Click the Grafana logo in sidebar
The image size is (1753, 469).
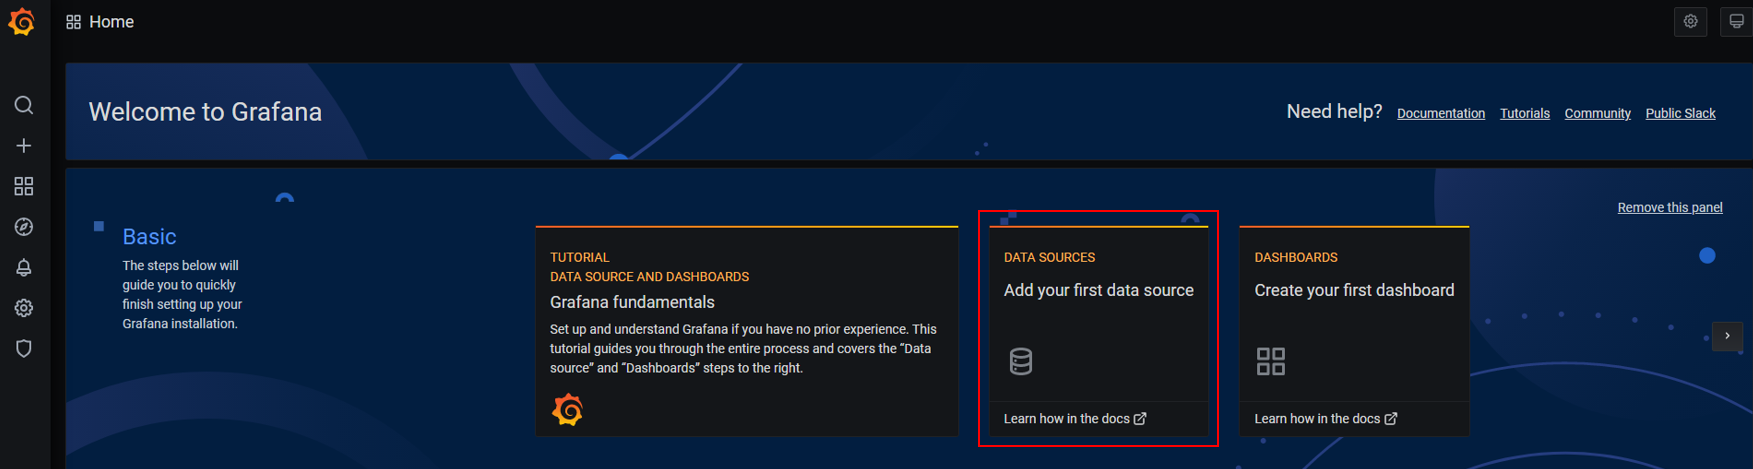pos(22,22)
